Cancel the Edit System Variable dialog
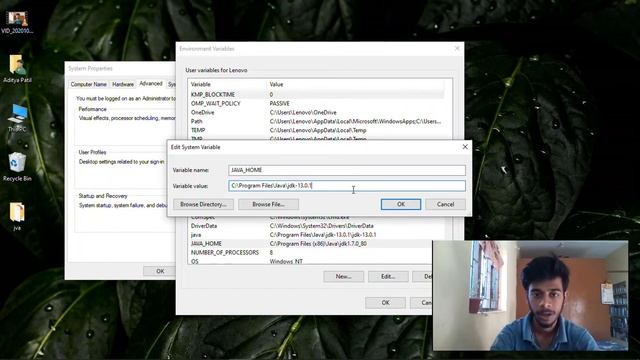The image size is (640, 360). point(445,204)
